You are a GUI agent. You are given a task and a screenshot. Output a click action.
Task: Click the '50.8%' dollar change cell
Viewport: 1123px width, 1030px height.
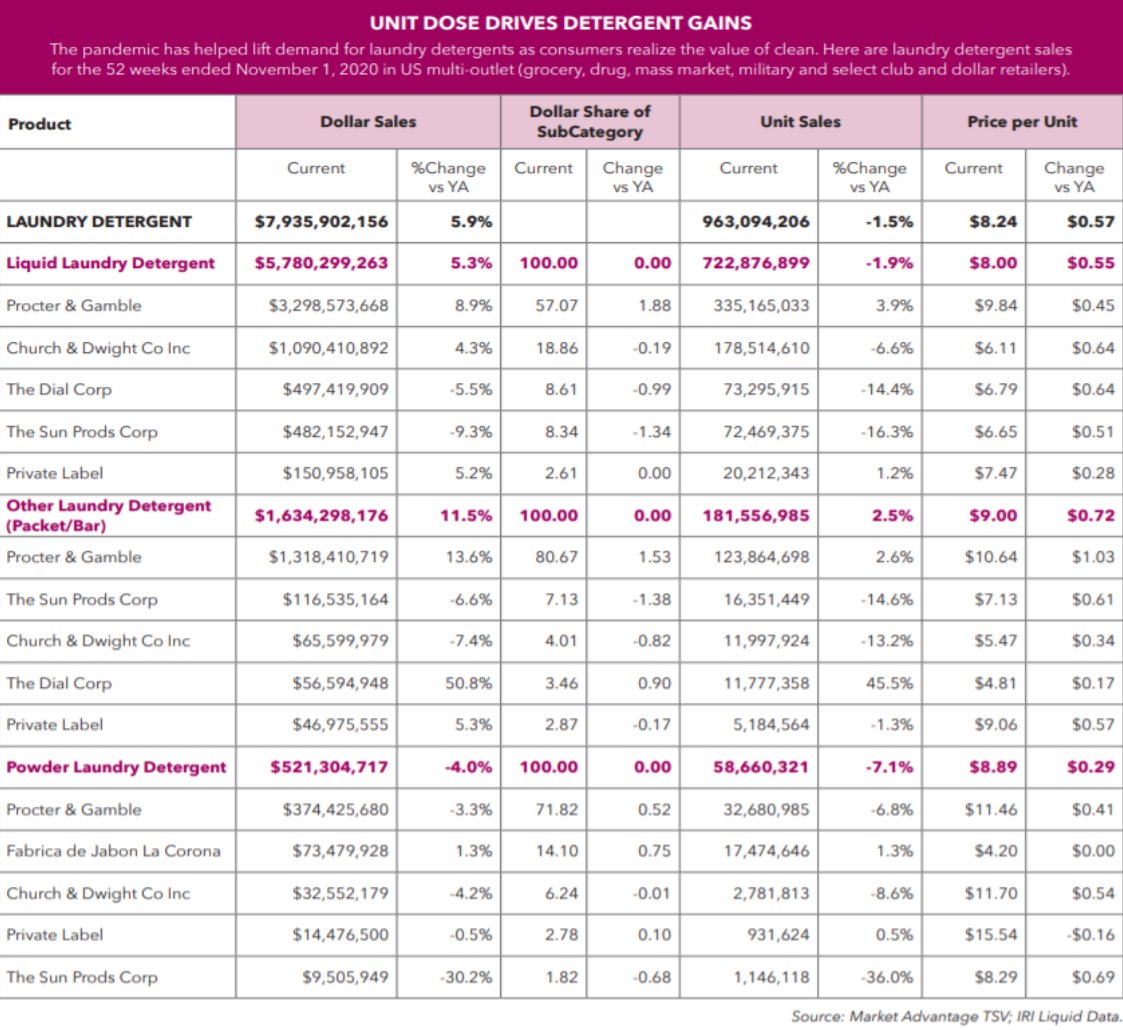point(468,683)
